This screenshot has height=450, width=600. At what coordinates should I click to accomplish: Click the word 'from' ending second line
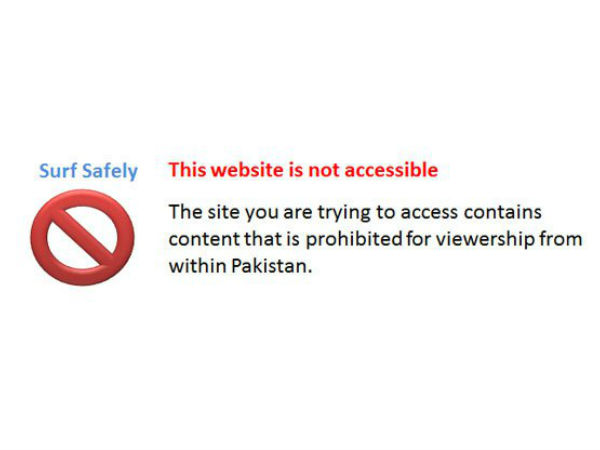[561, 239]
